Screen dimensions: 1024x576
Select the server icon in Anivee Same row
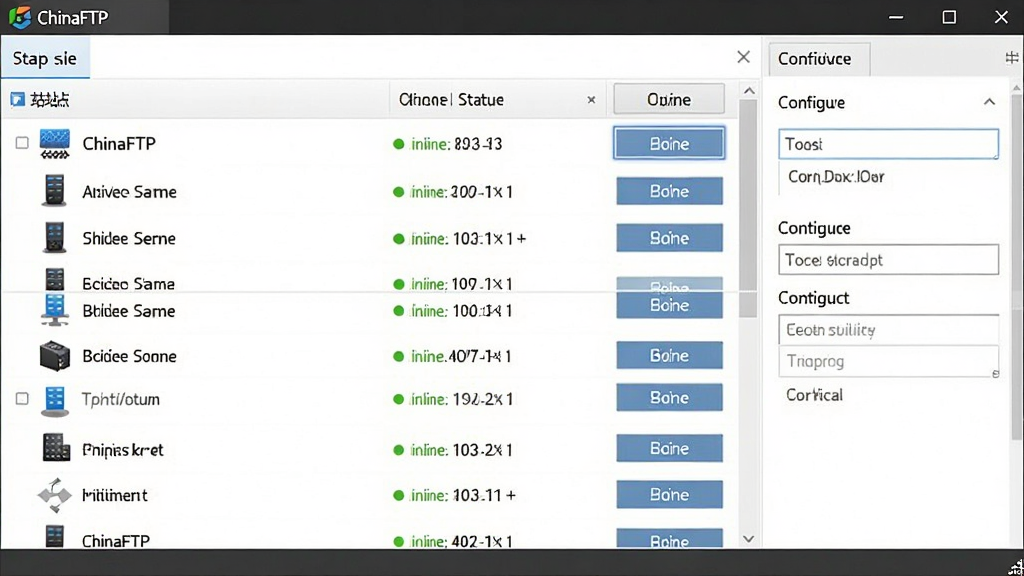[54, 191]
